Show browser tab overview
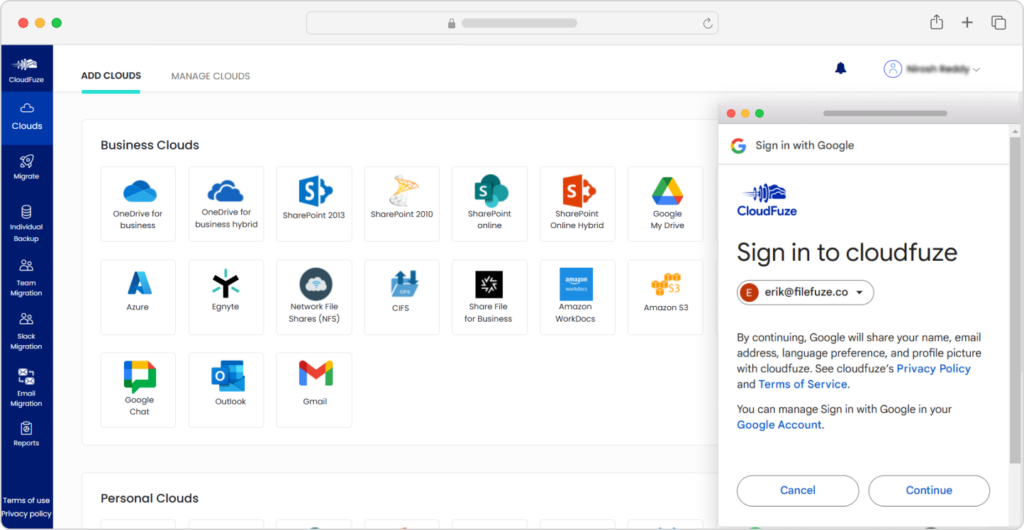The height and width of the screenshot is (530, 1024). pyautogui.click(x=999, y=23)
